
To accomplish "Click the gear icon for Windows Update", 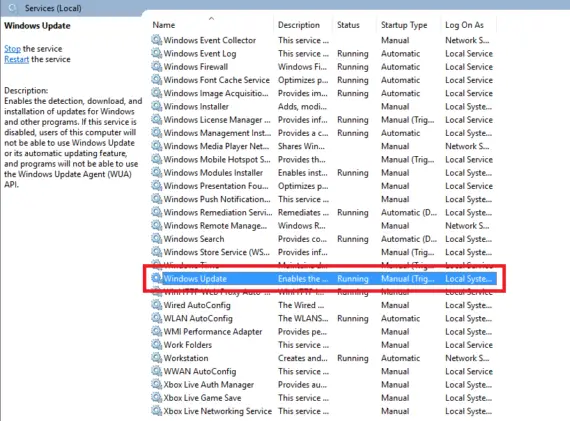I will [156, 278].
